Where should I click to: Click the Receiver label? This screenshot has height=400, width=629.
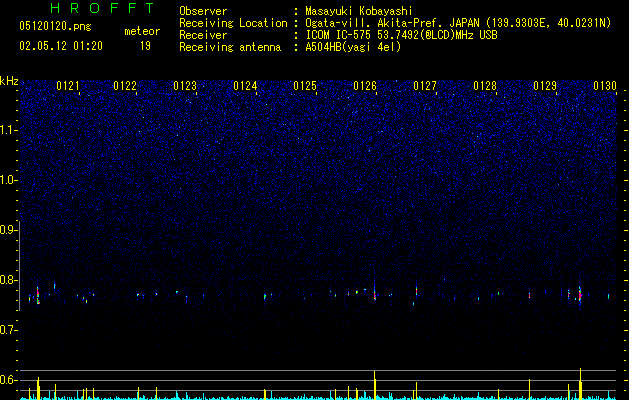pos(203,35)
